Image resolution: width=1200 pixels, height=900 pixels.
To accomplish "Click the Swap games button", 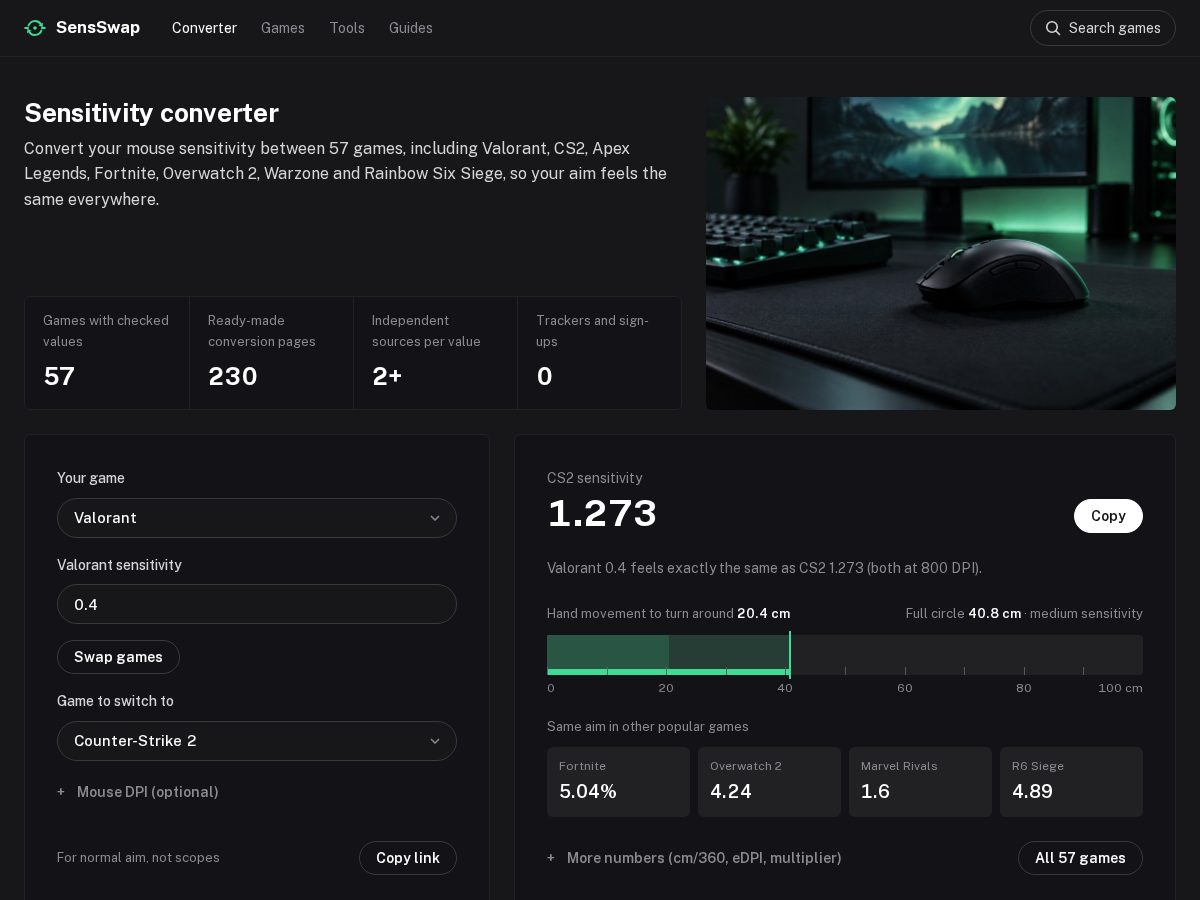I will [x=118, y=657].
